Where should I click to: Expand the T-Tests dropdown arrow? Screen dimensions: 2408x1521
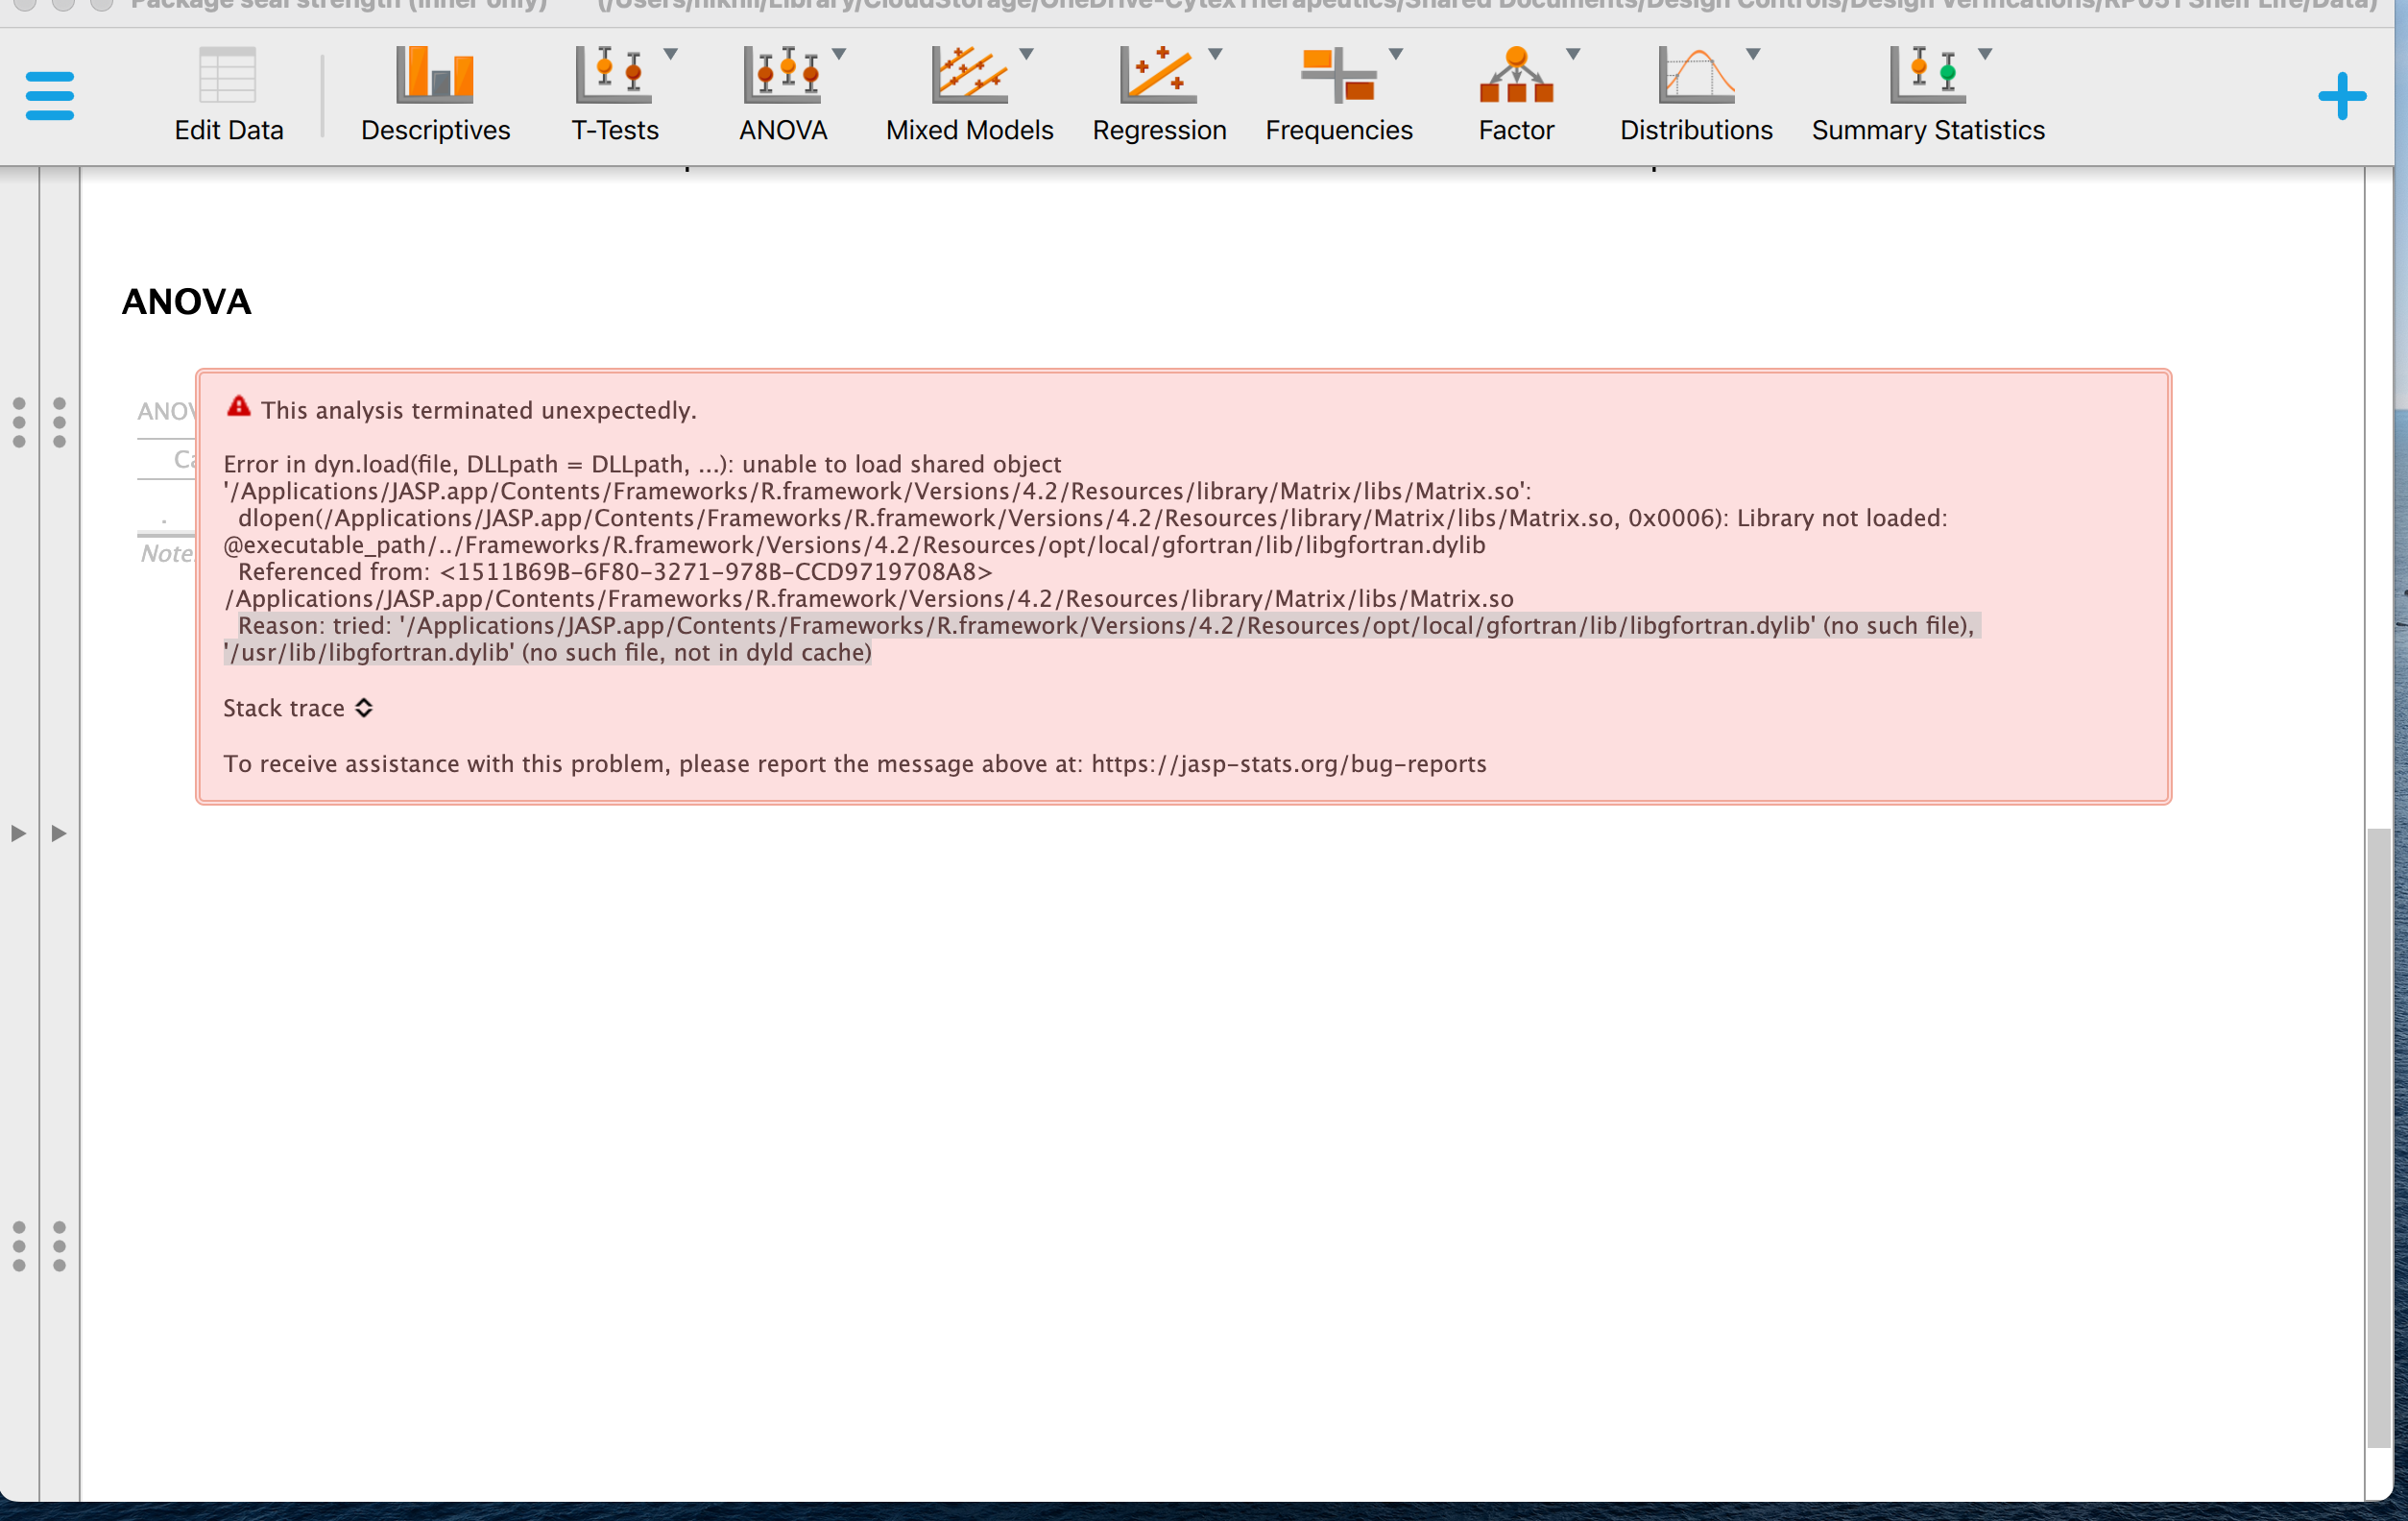[x=670, y=55]
